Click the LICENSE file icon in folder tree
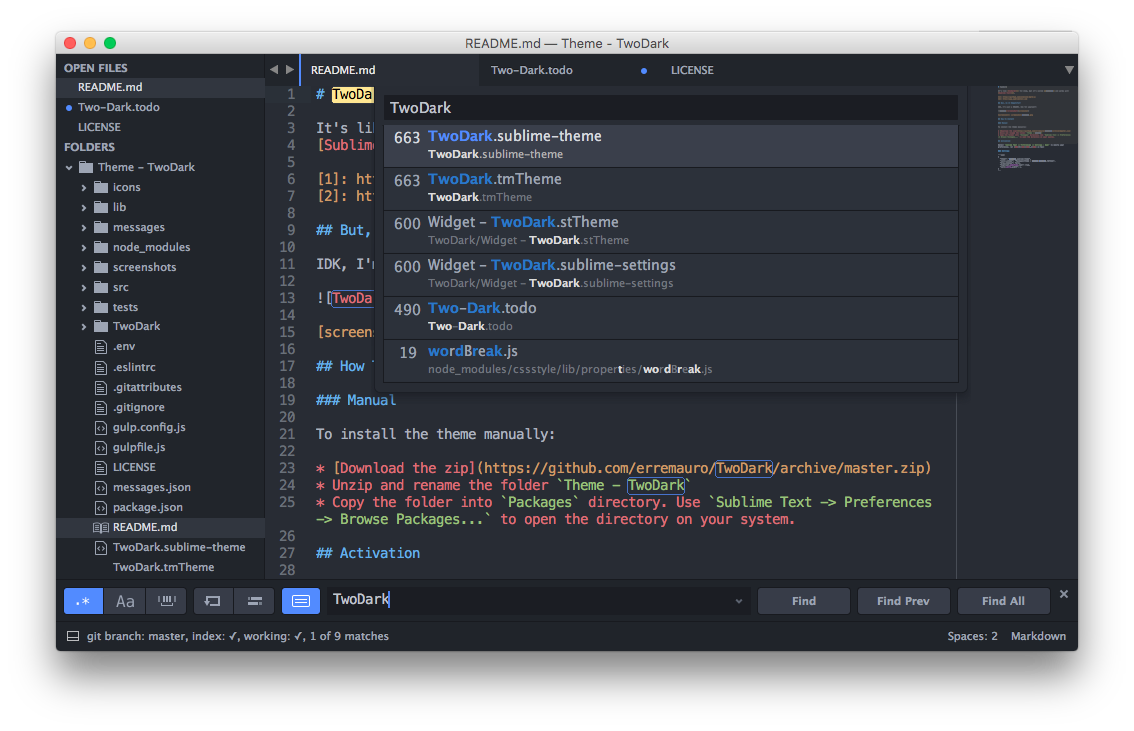The height and width of the screenshot is (731, 1134). (x=101, y=468)
